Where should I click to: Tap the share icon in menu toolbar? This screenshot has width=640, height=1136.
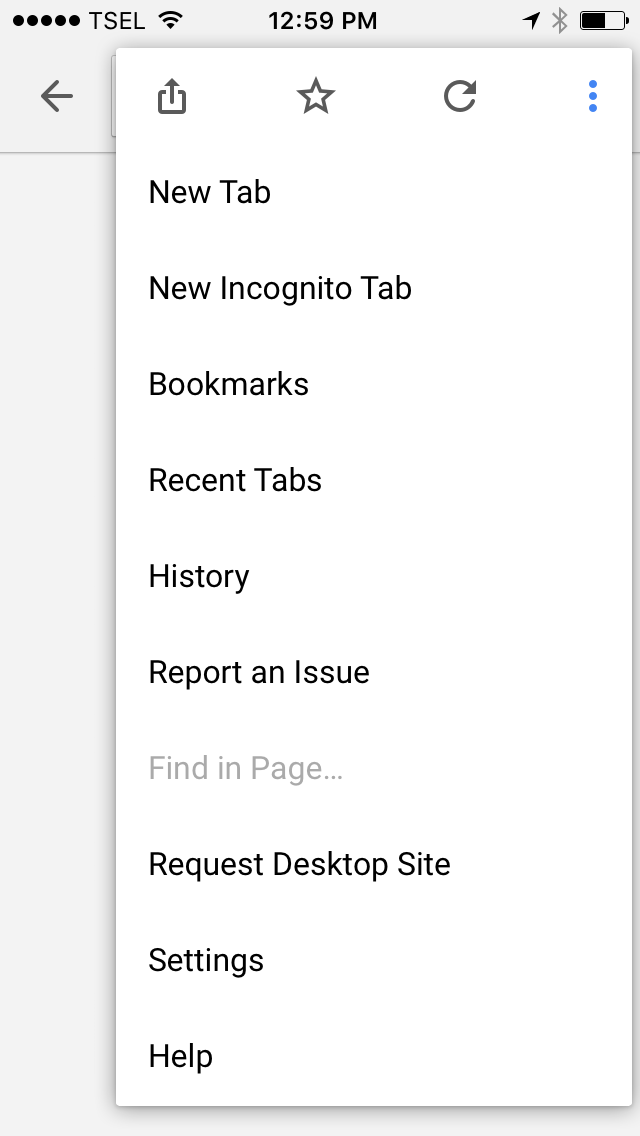pyautogui.click(x=172, y=97)
